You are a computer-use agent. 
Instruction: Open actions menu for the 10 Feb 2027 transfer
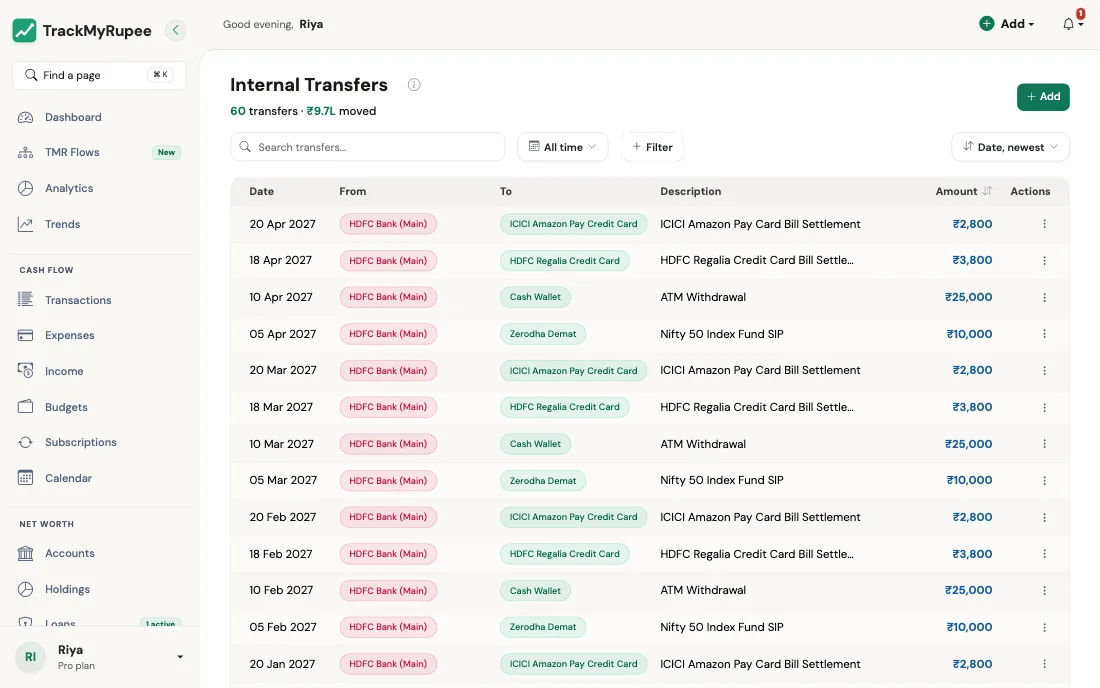(1045, 591)
